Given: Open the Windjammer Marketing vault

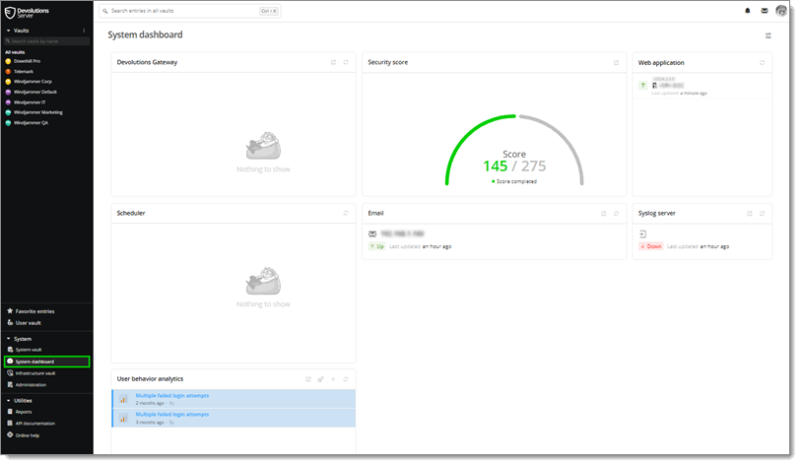Looking at the screenshot, I should (34, 112).
